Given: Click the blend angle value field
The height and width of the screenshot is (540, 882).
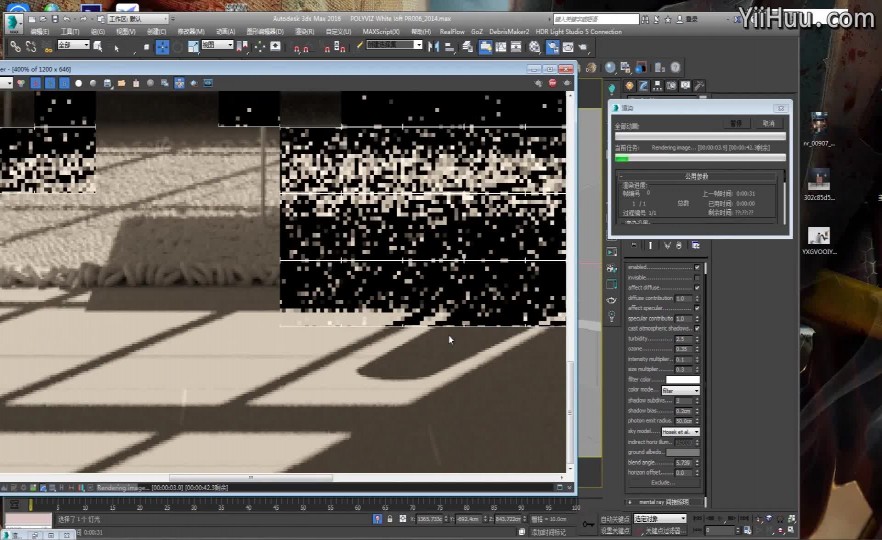Looking at the screenshot, I should (683, 462).
